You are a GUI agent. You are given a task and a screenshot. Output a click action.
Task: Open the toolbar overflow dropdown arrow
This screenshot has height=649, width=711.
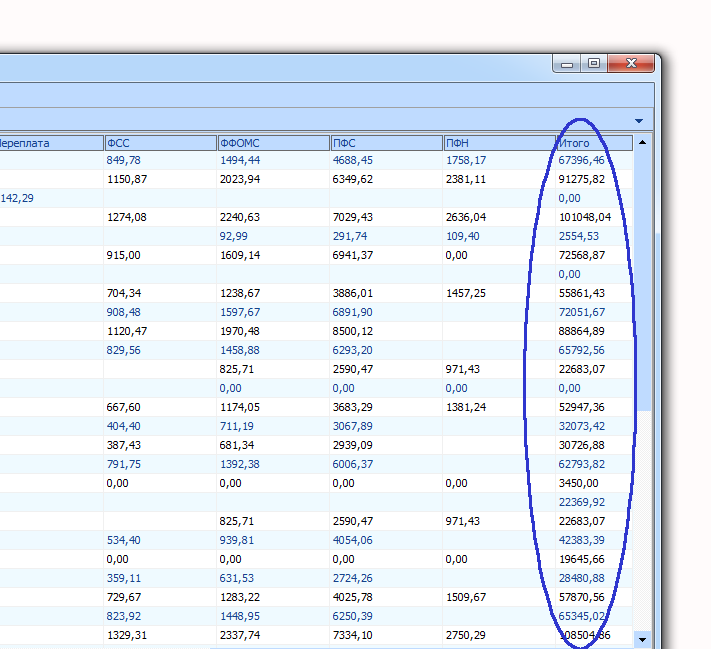tap(639, 121)
